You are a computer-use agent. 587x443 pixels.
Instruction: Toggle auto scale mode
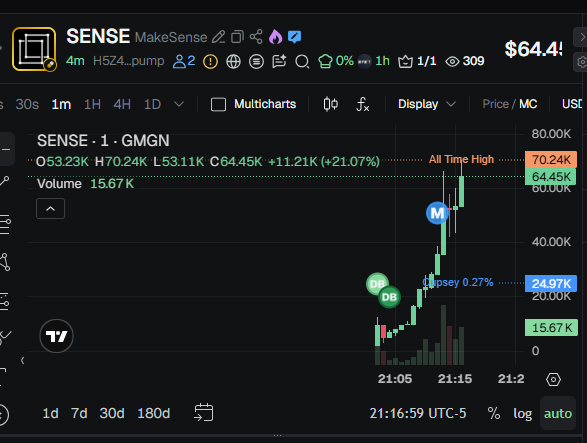coord(558,413)
